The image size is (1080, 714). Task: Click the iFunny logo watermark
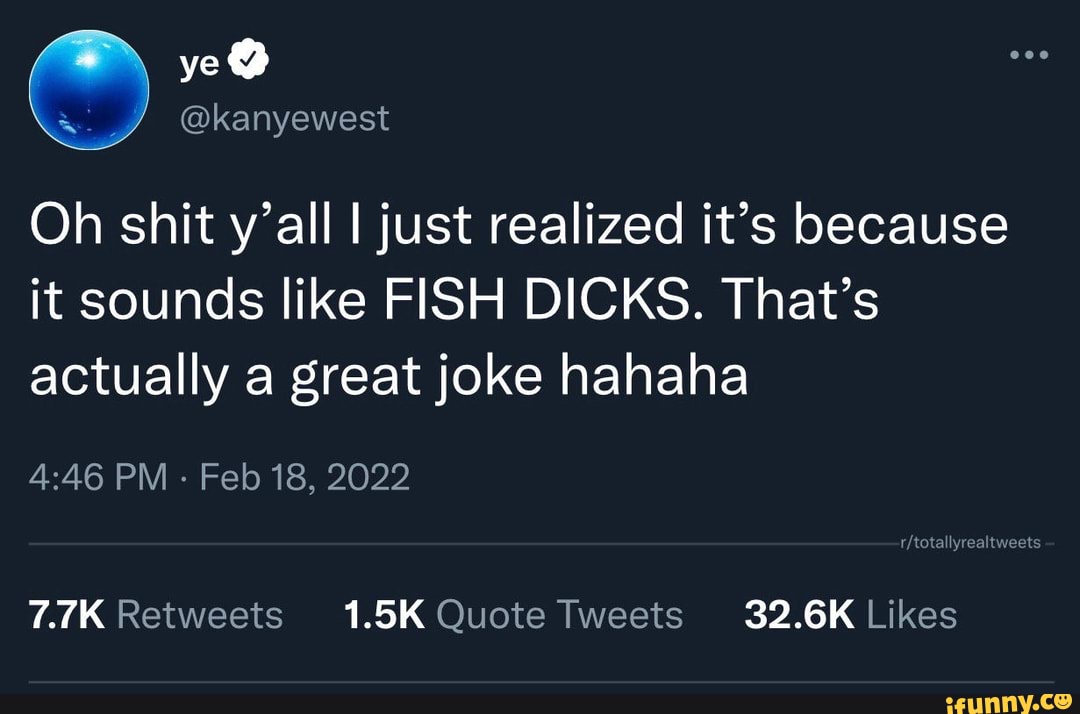1015,700
